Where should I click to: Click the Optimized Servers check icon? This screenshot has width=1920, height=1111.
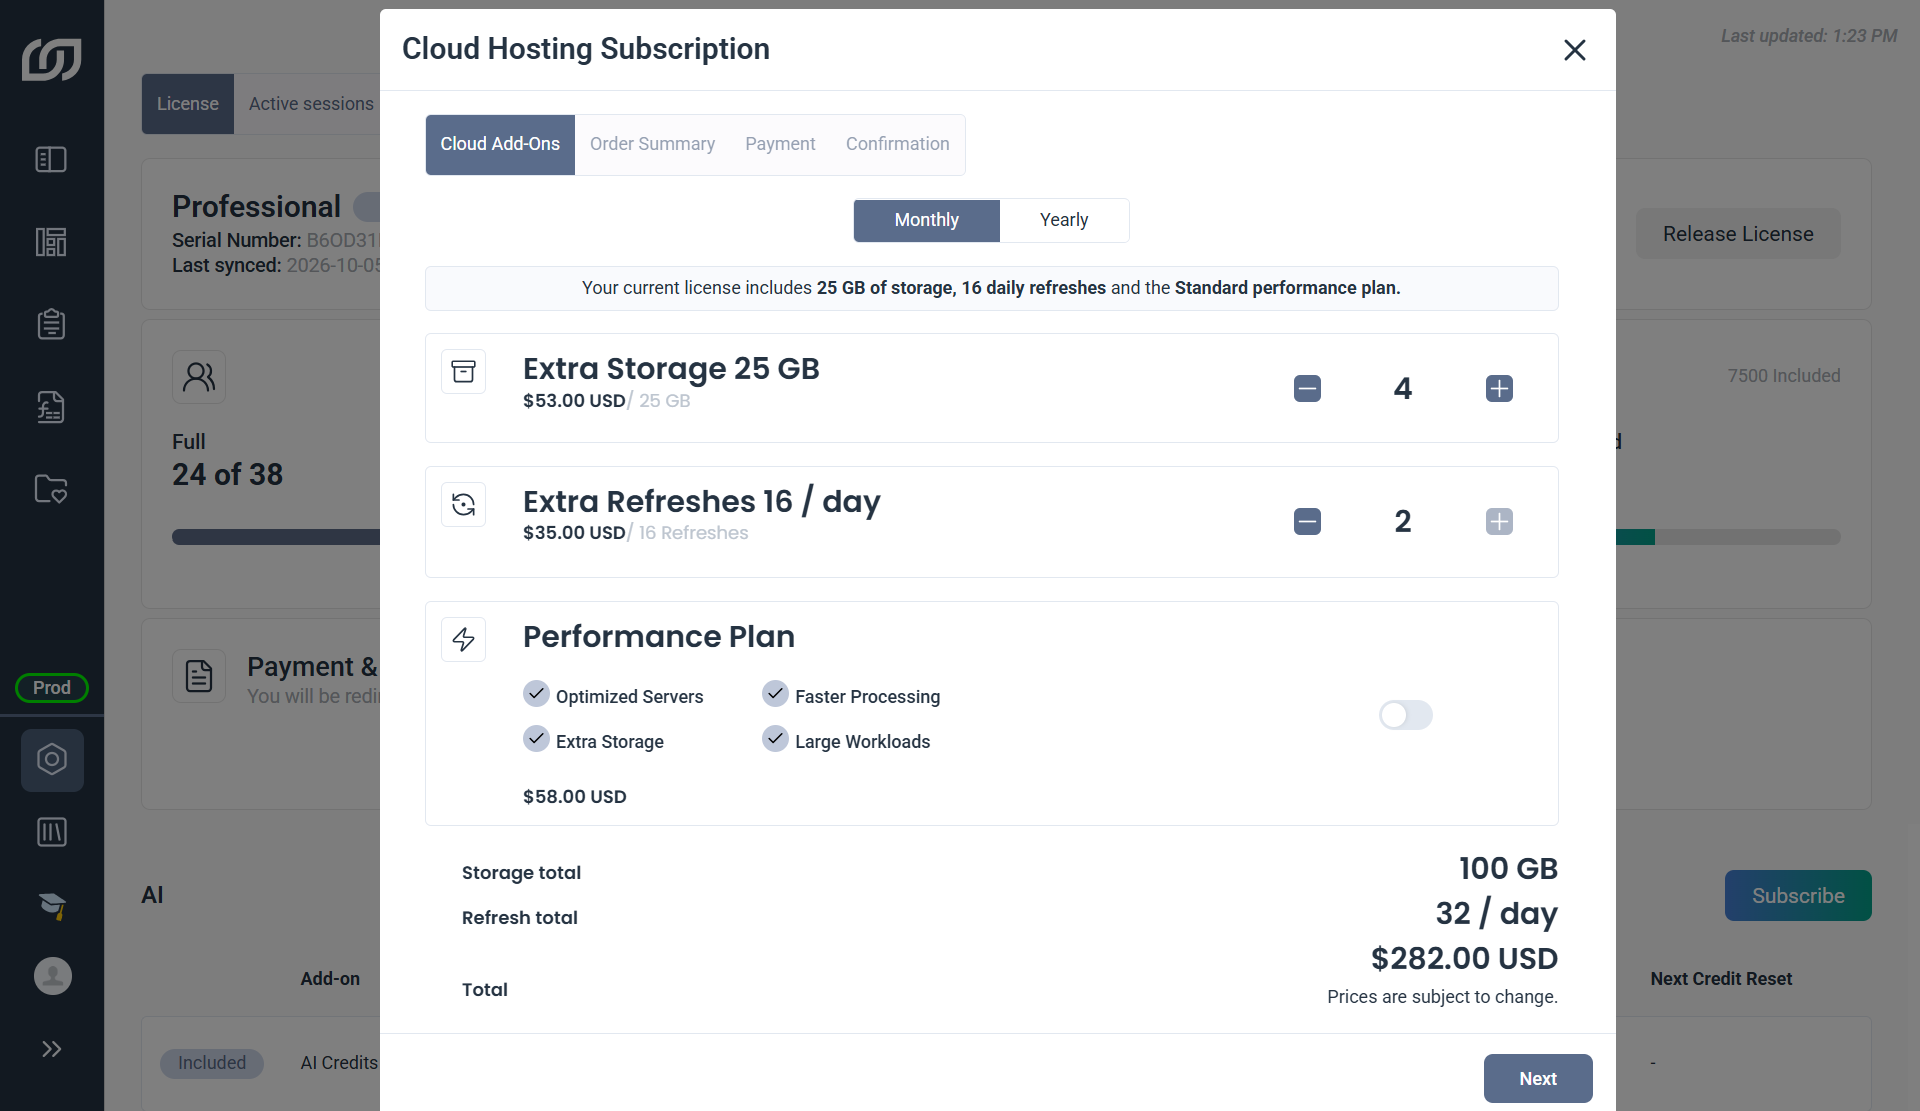537,694
